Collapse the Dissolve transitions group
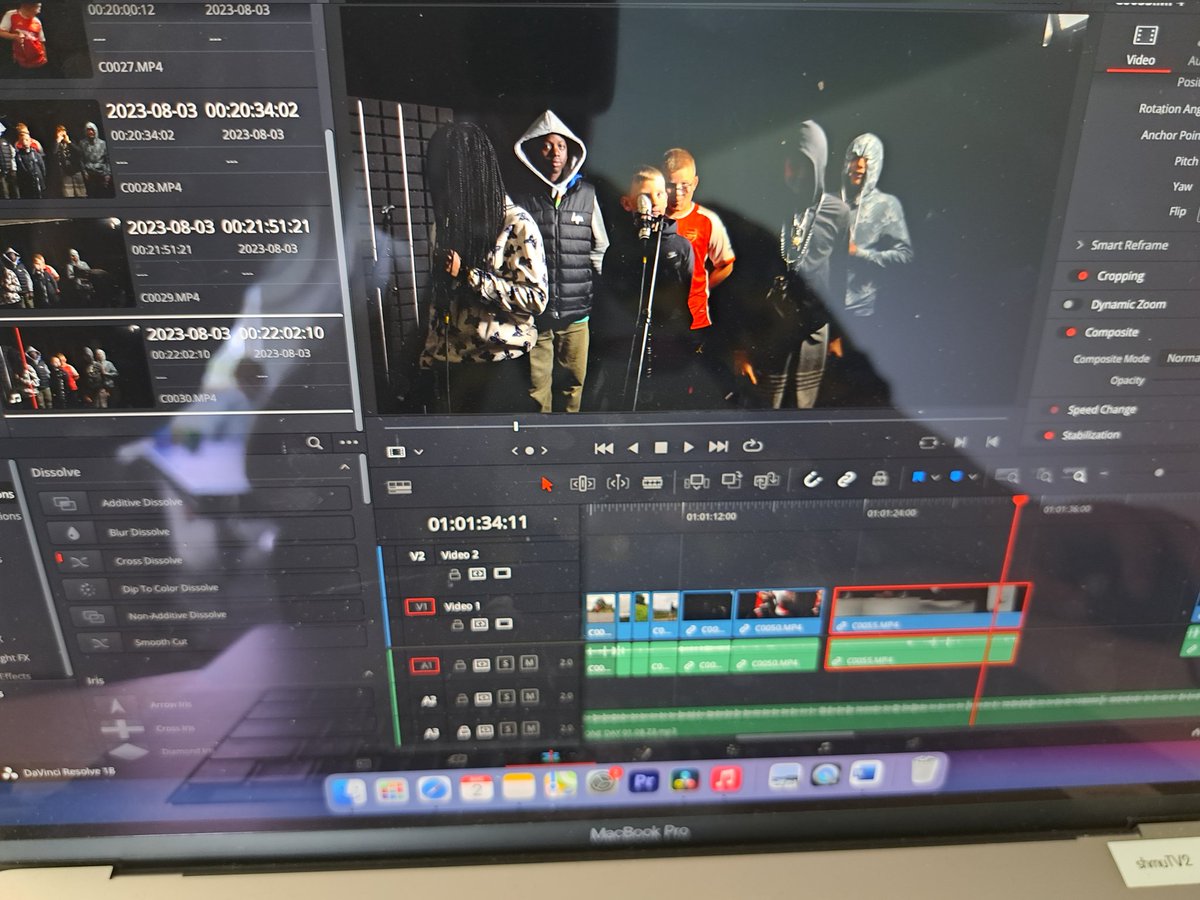Image resolution: width=1200 pixels, height=900 pixels. tap(345, 468)
